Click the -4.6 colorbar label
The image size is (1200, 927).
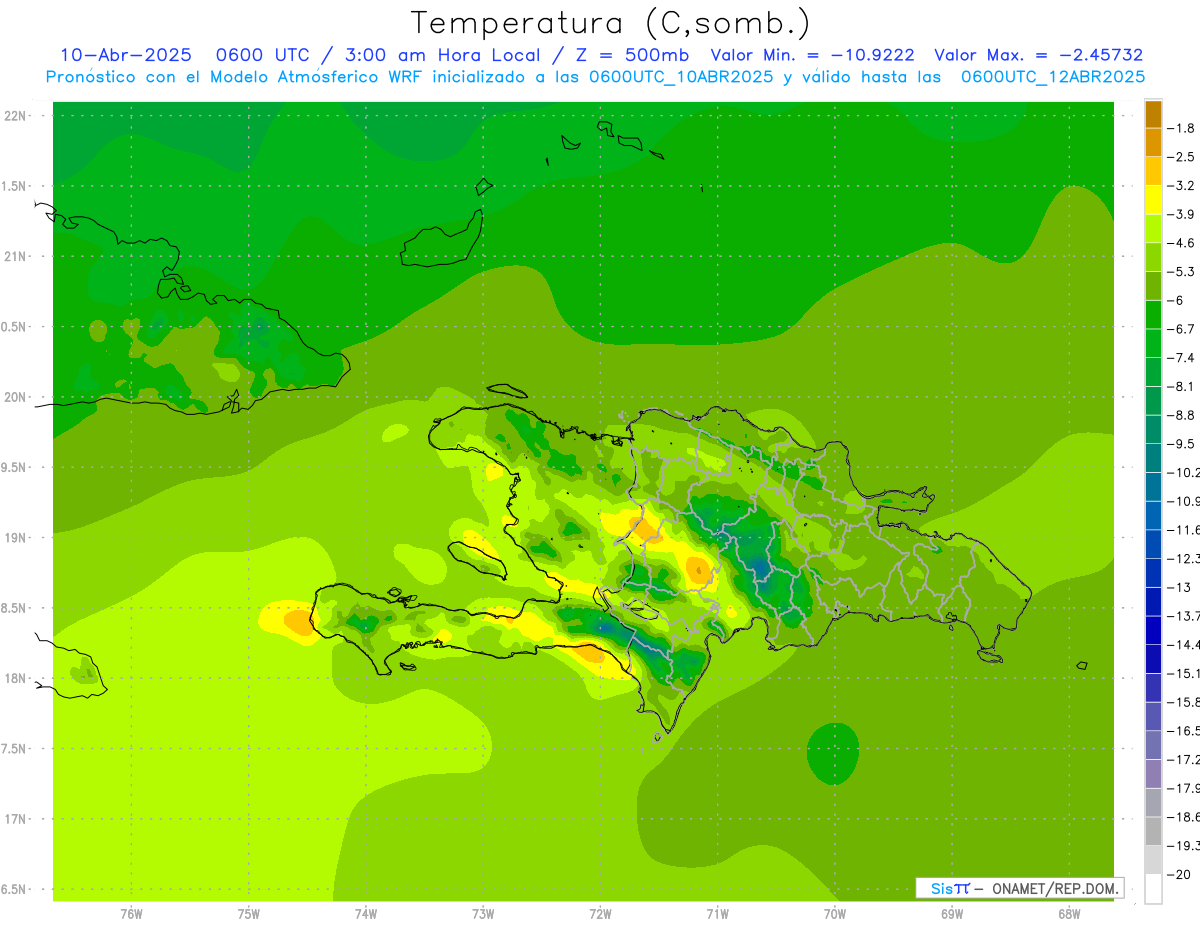1182,243
